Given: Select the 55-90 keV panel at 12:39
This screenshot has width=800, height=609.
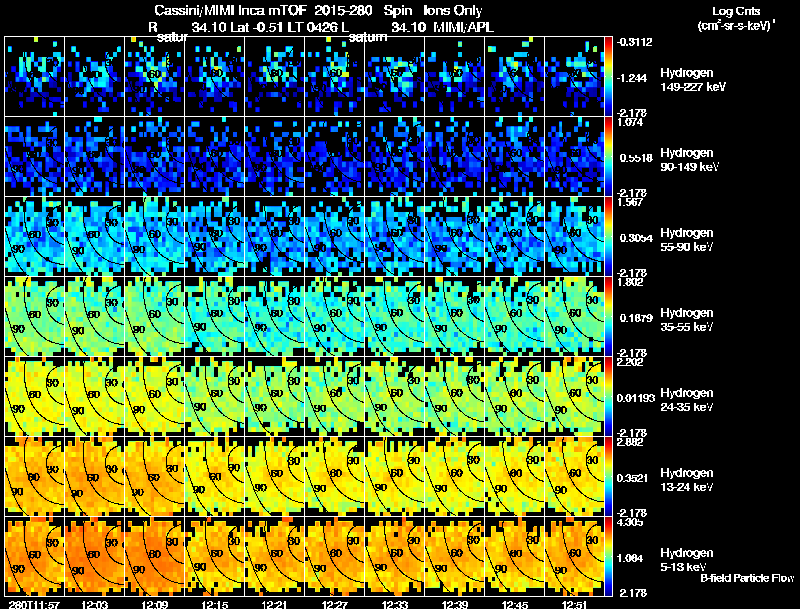Looking at the screenshot, I should click(x=455, y=237).
